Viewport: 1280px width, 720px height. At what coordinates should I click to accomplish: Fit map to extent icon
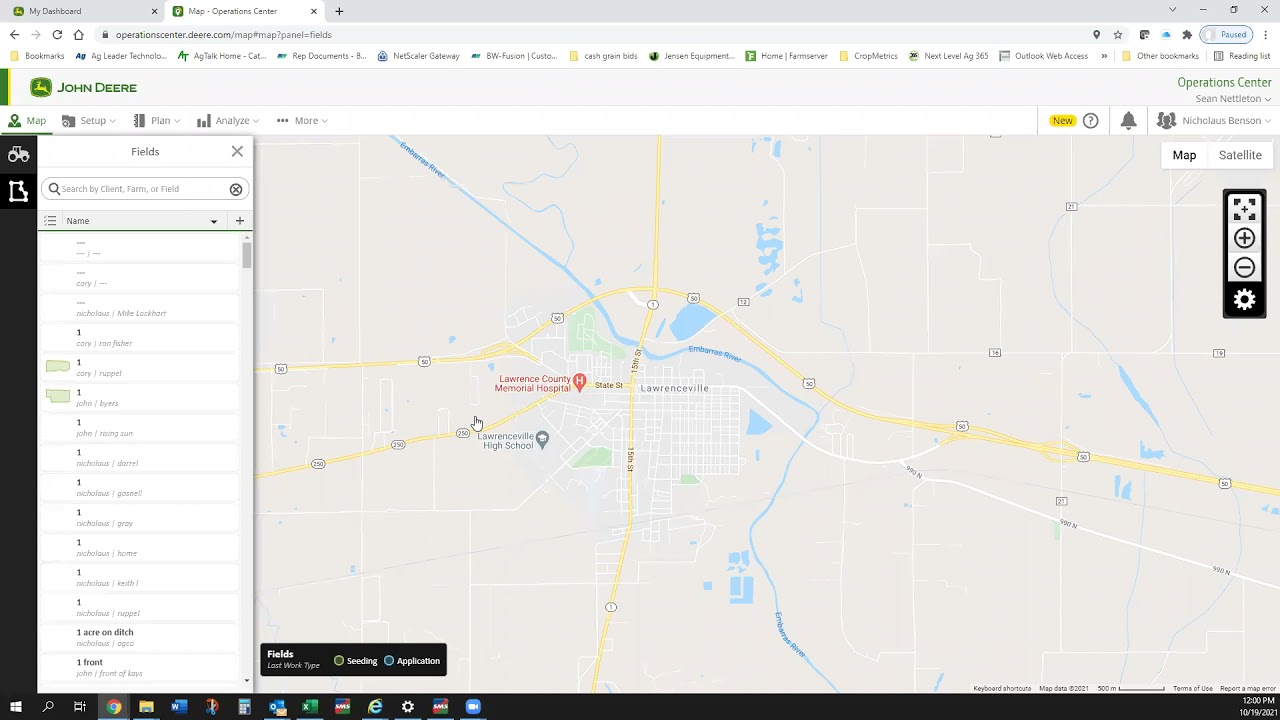(1244, 209)
